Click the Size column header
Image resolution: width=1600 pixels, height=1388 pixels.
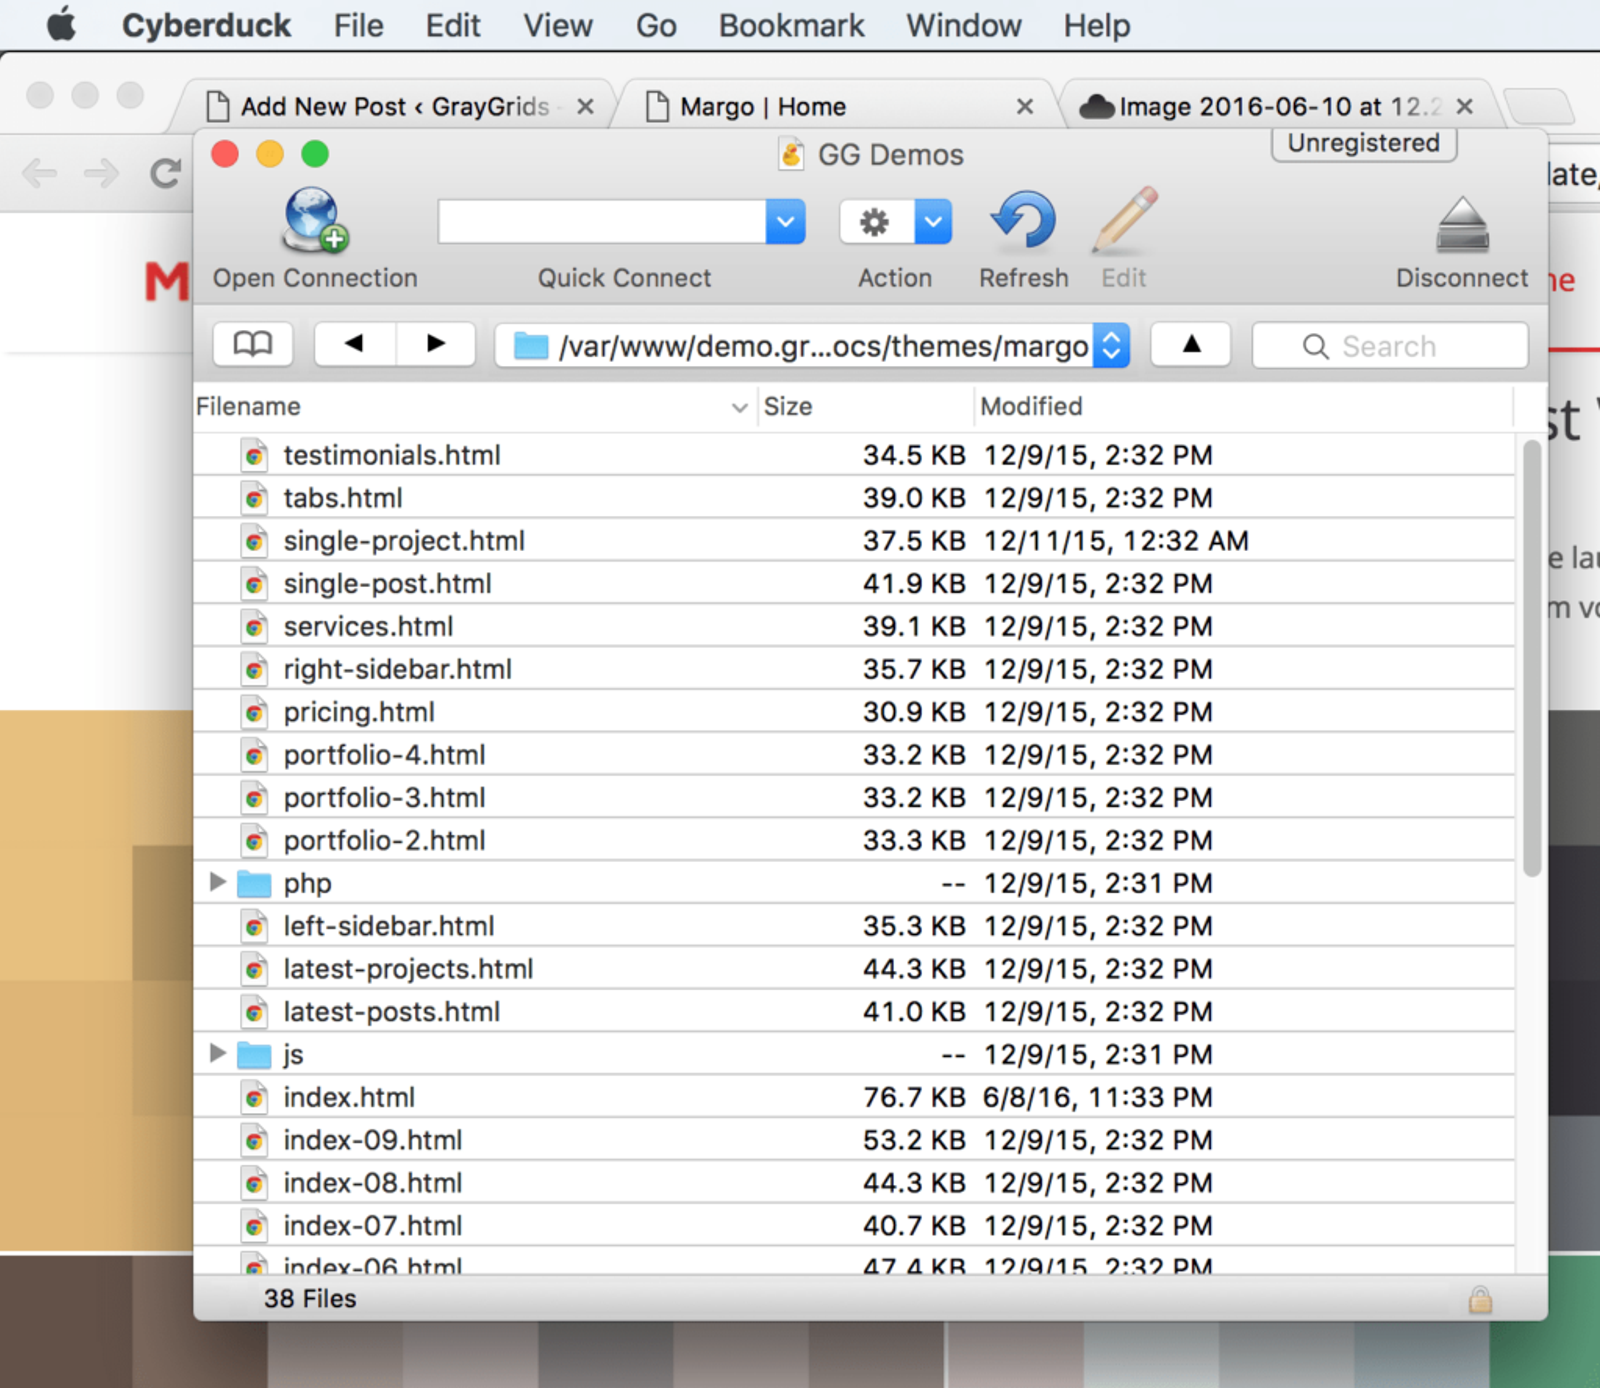866,407
